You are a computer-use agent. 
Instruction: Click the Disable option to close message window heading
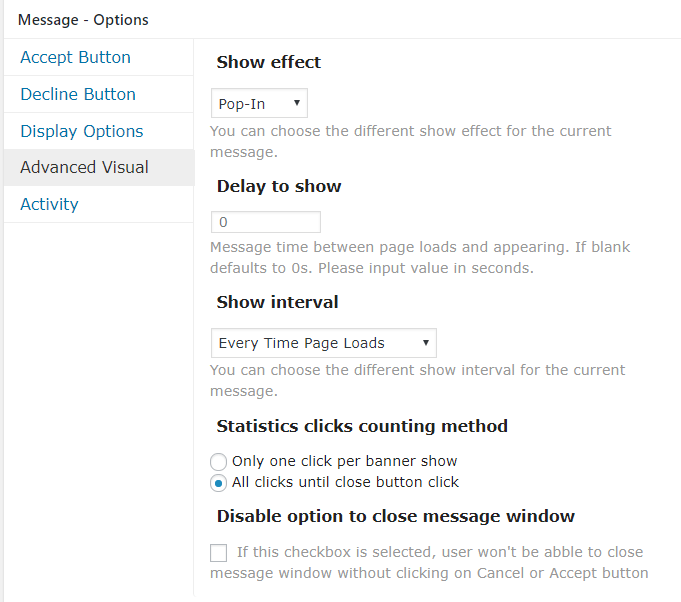[395, 516]
